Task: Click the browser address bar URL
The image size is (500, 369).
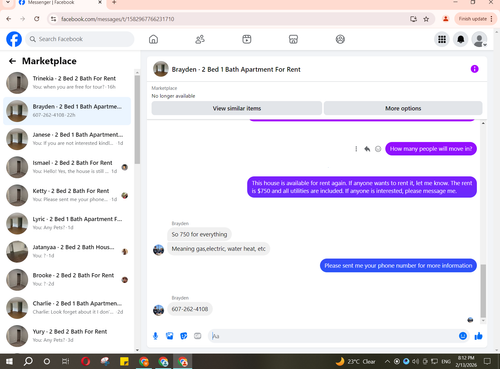Action: coord(118,19)
